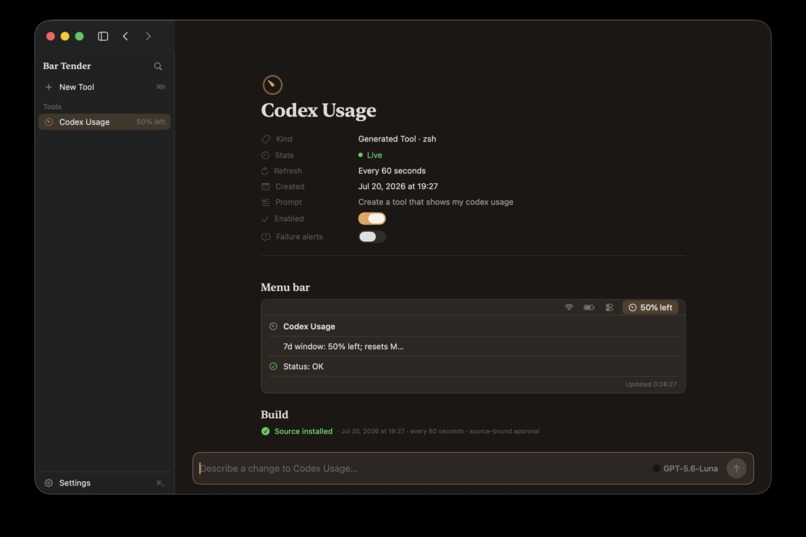The height and width of the screenshot is (537, 806).
Task: Click the battery icon in menu bar preview
Action: pos(589,307)
